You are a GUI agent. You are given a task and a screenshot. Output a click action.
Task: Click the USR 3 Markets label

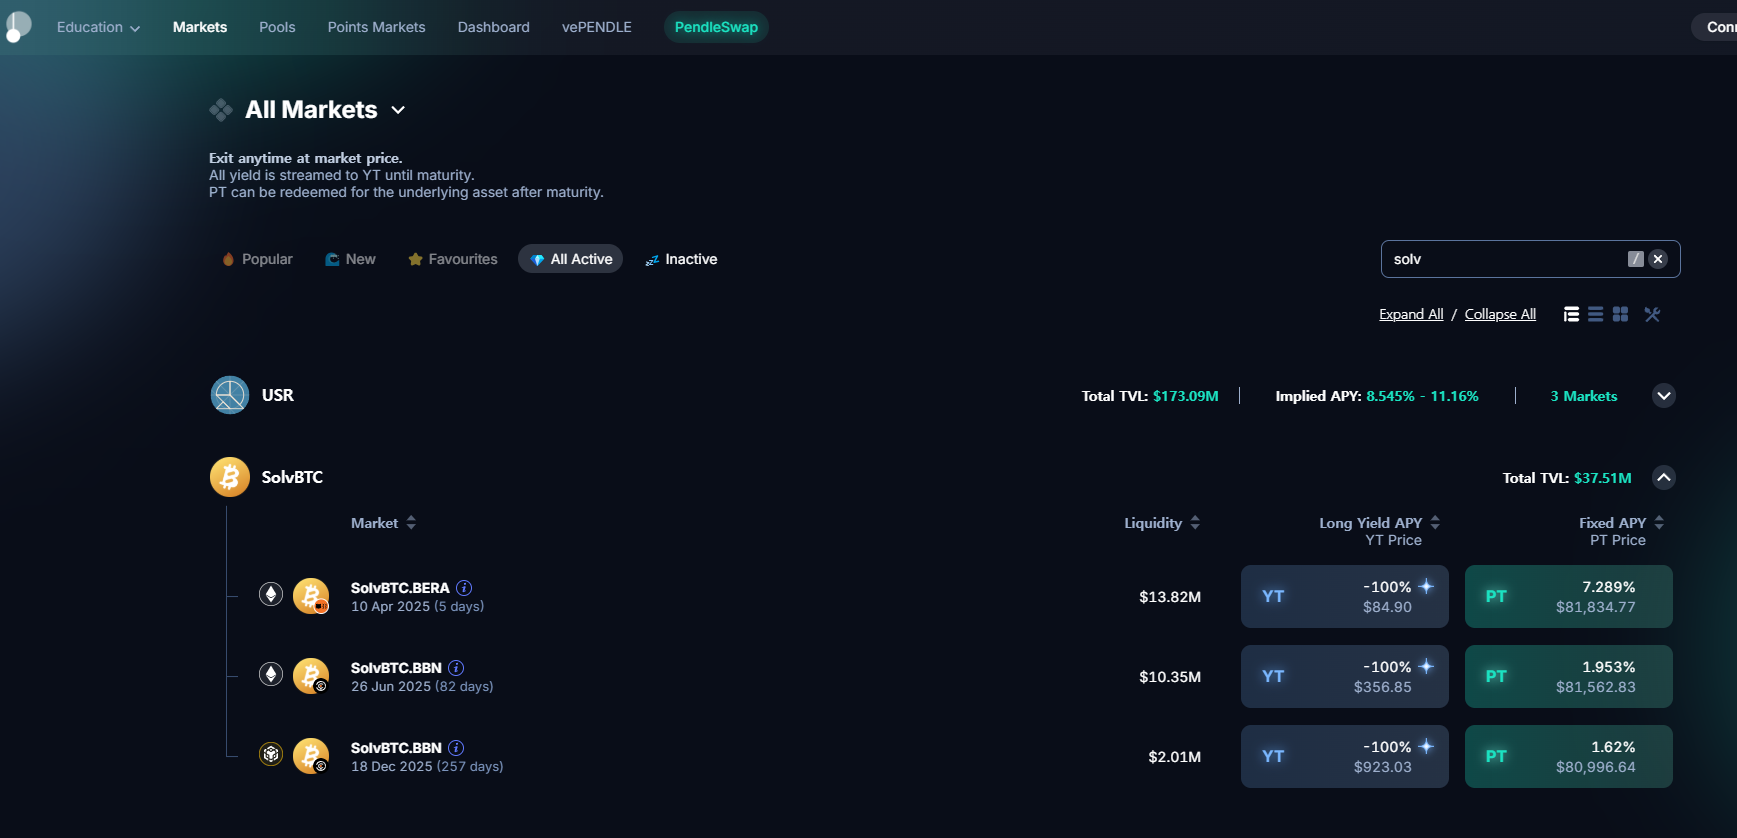coord(1584,396)
